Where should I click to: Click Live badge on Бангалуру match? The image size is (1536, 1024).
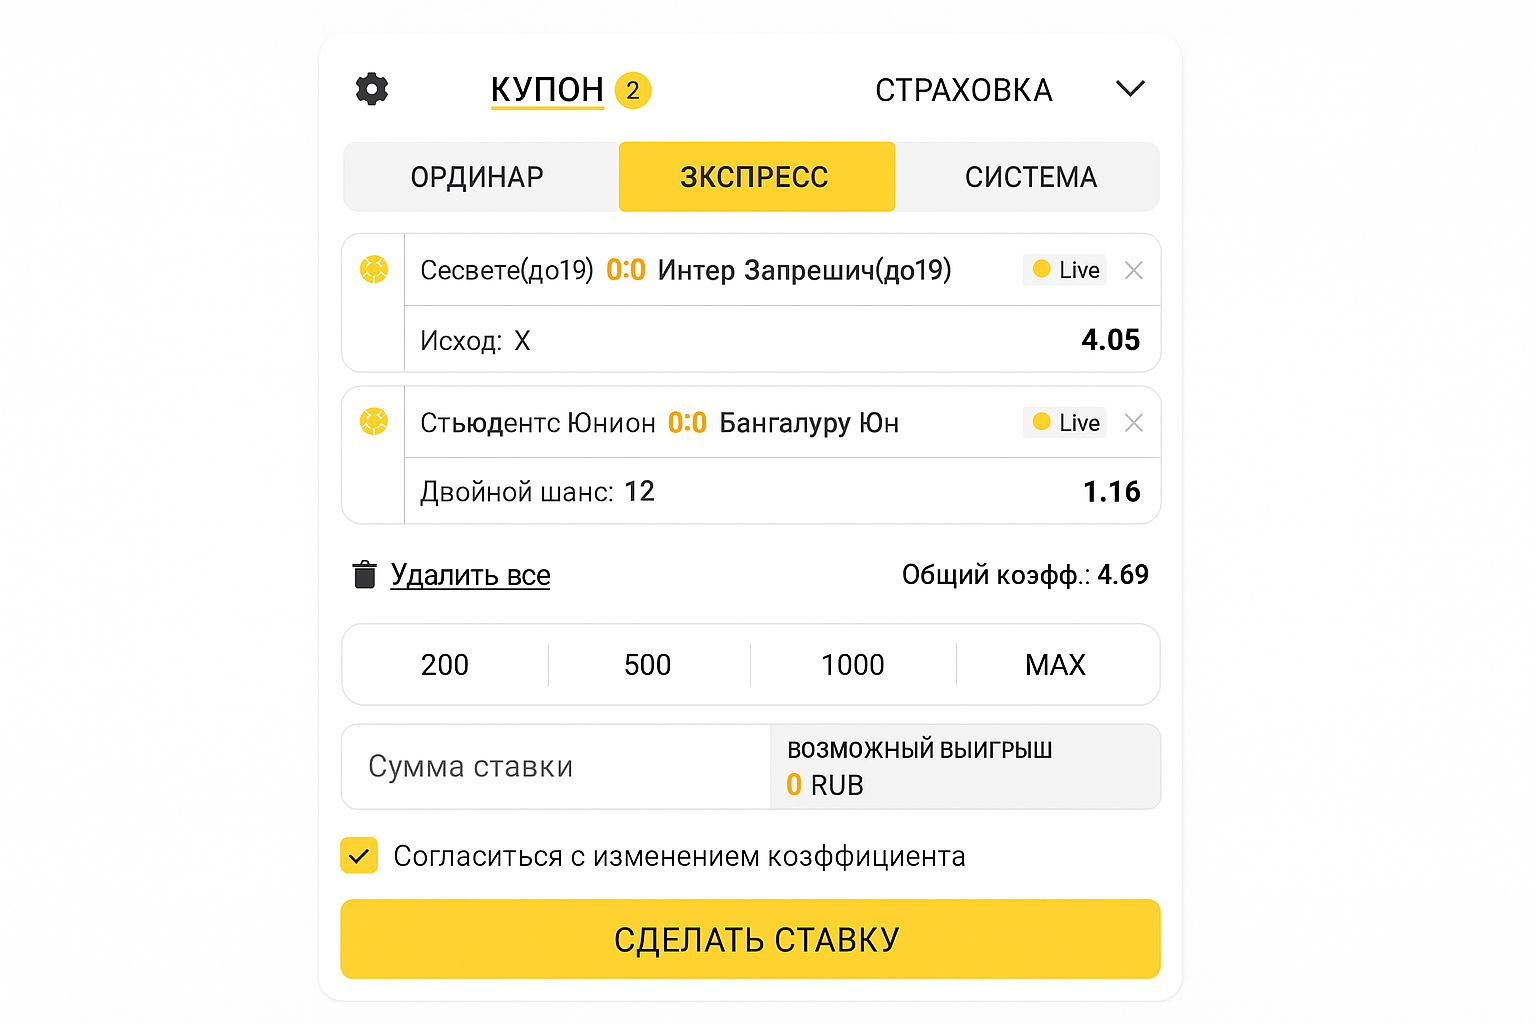pyautogui.click(x=1065, y=423)
